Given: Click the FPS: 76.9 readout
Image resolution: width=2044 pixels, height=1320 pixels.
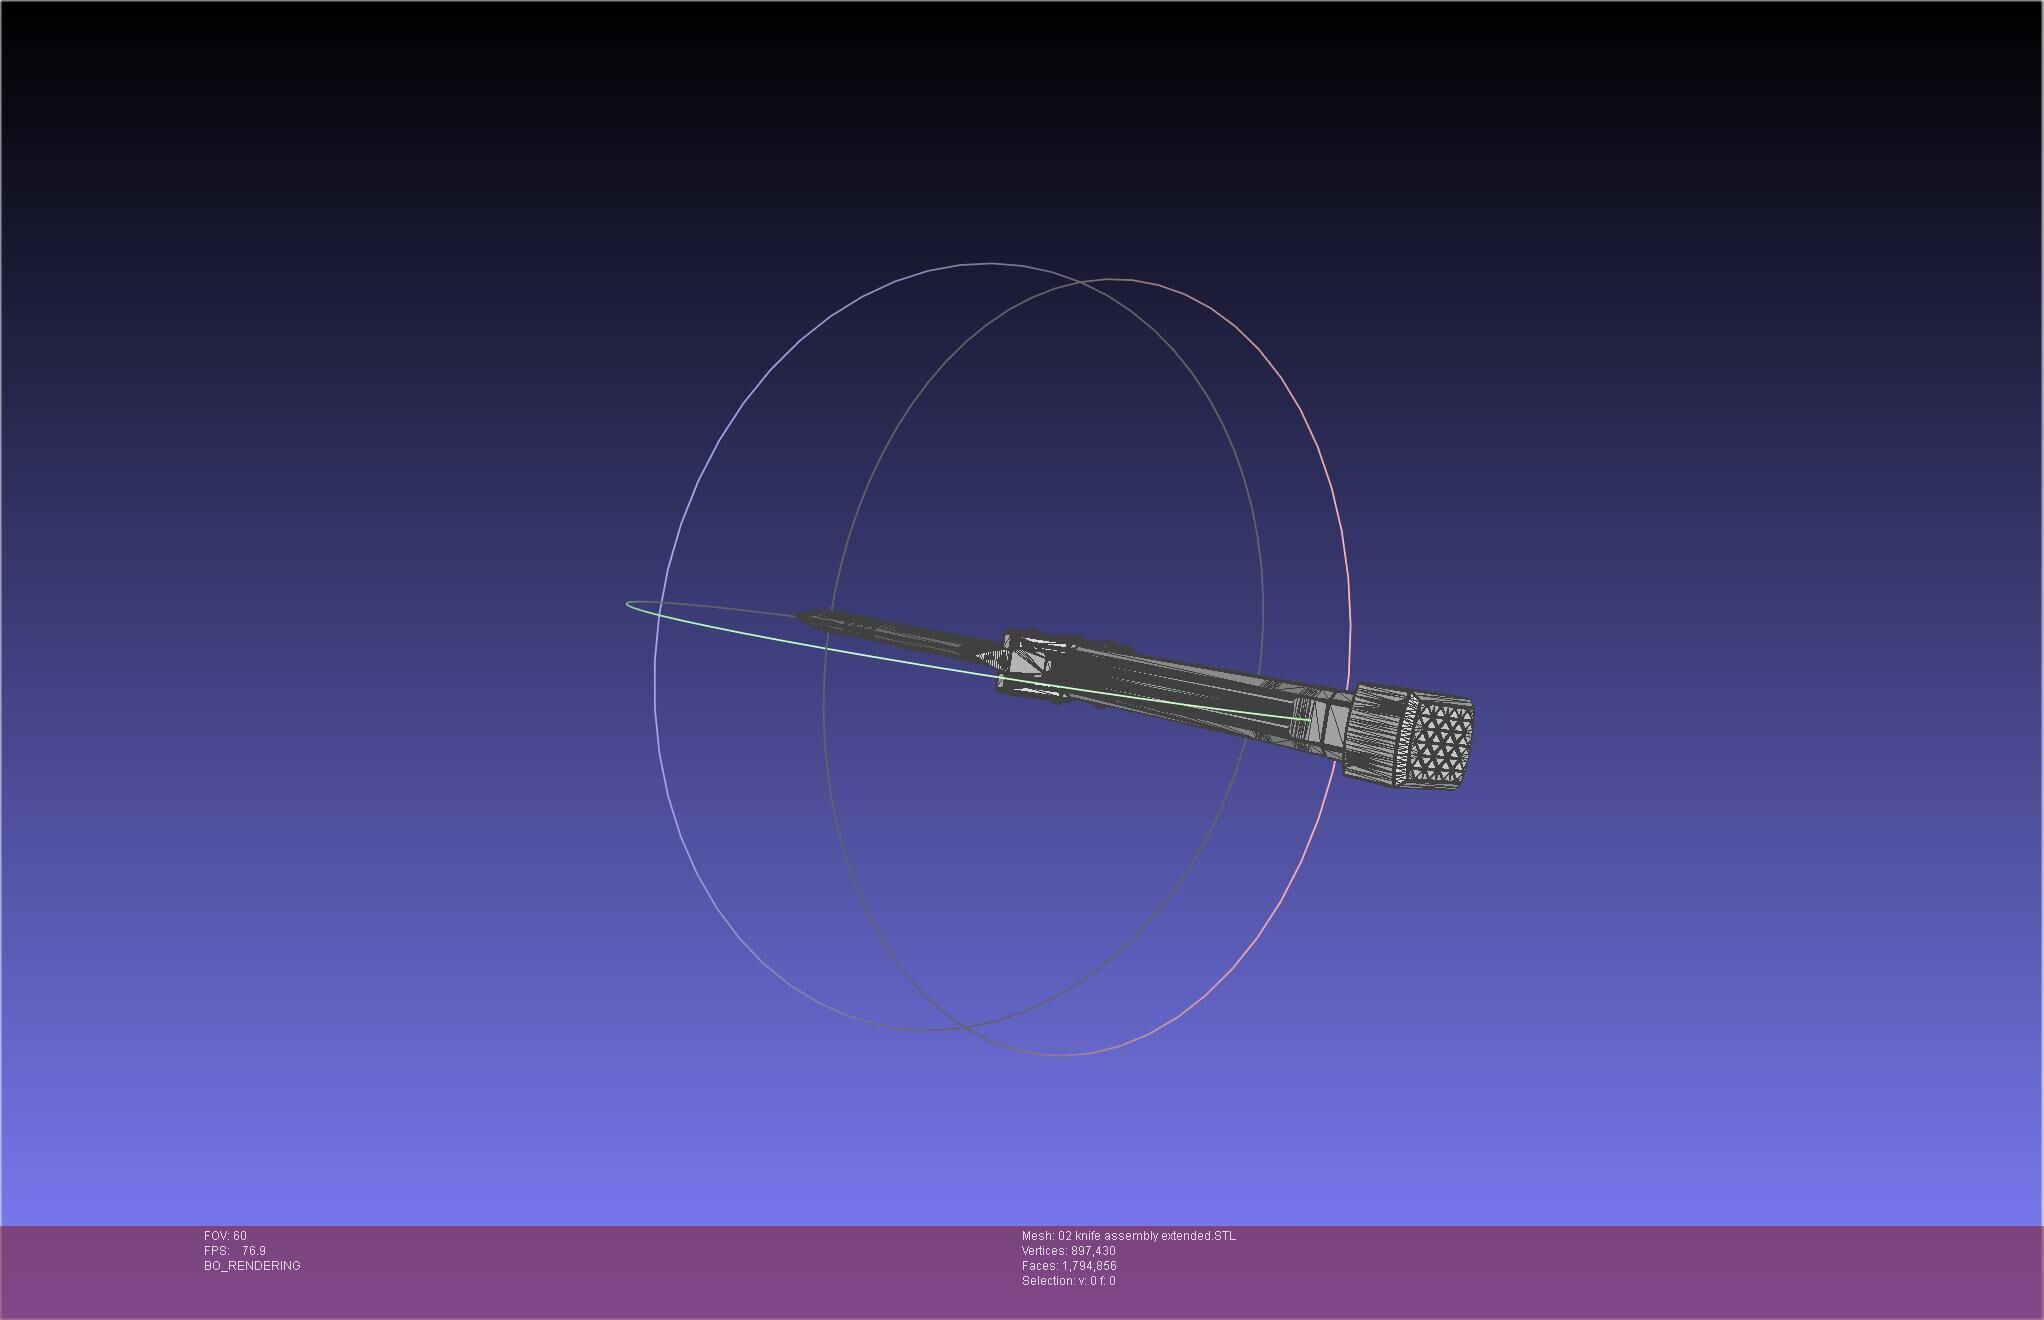Looking at the screenshot, I should tap(234, 1250).
